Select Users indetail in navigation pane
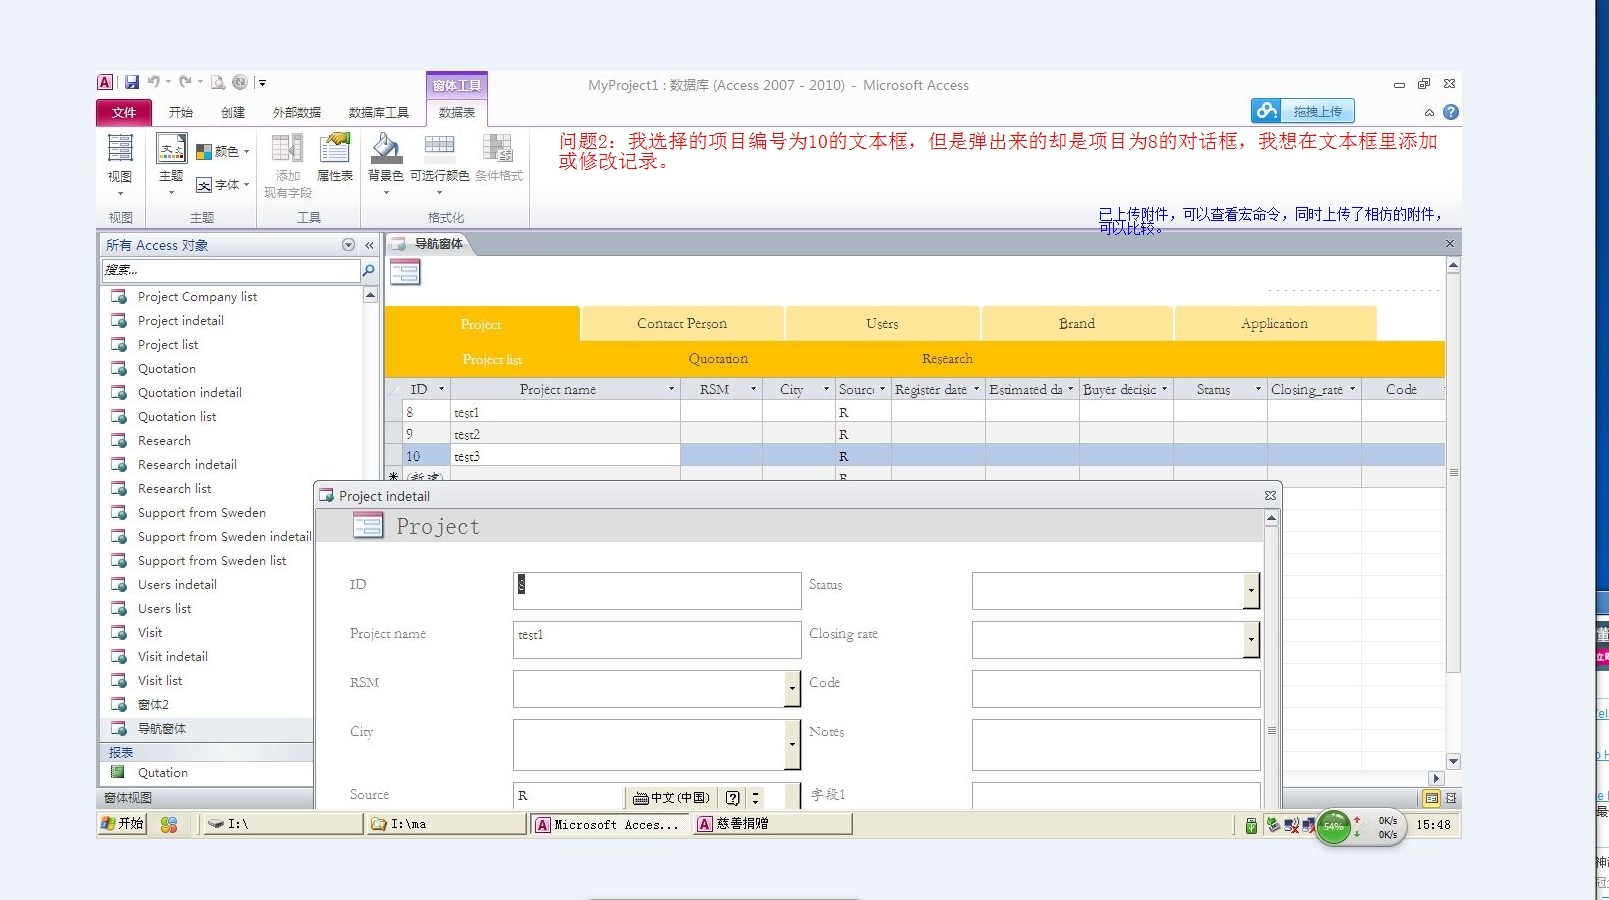 [x=177, y=585]
